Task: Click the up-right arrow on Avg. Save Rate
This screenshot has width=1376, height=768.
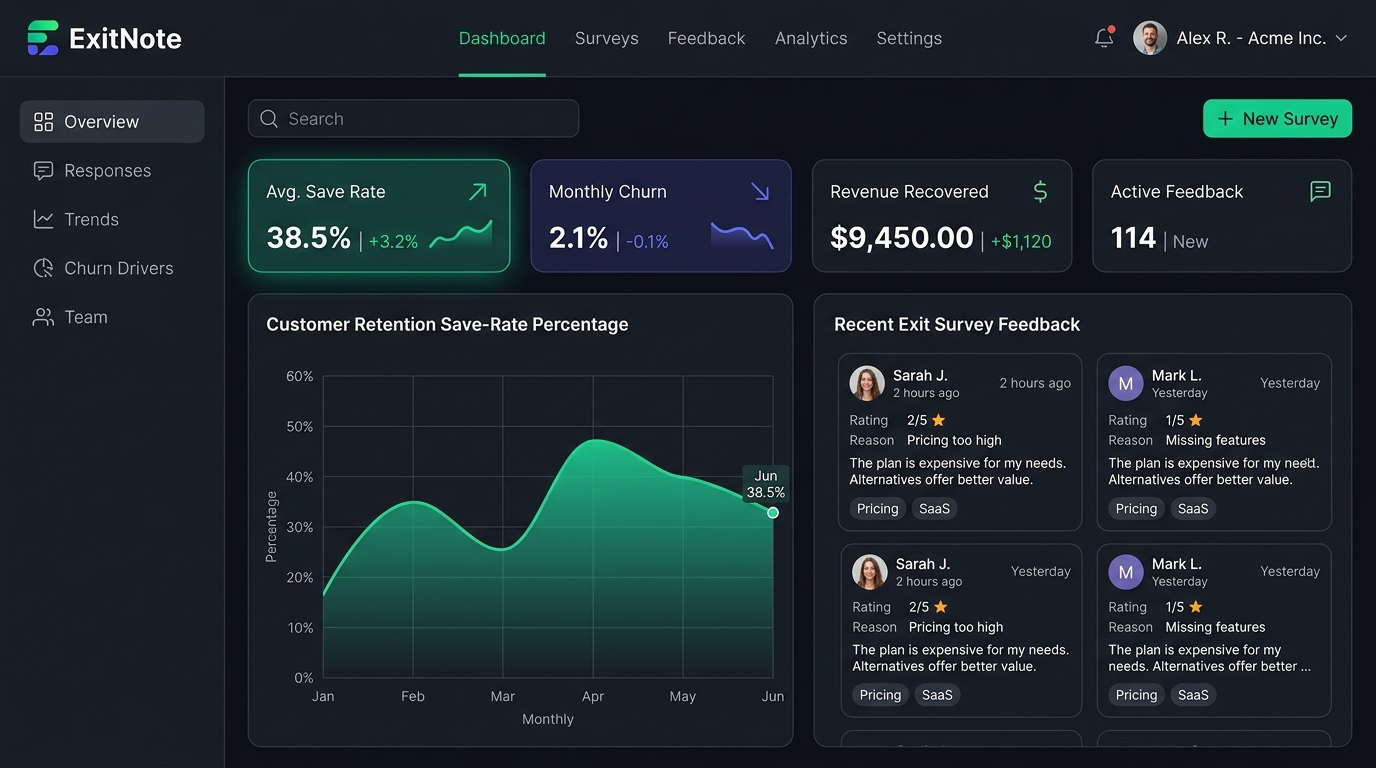Action: click(478, 191)
